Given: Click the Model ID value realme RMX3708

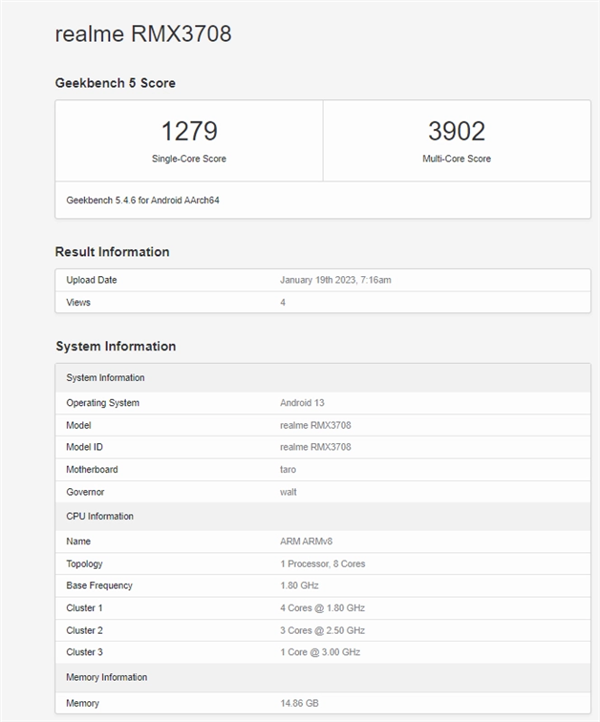Looking at the screenshot, I should [315, 447].
